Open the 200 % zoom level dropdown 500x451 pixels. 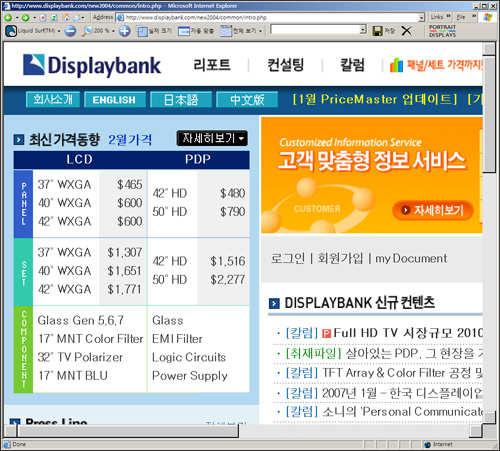[113, 31]
